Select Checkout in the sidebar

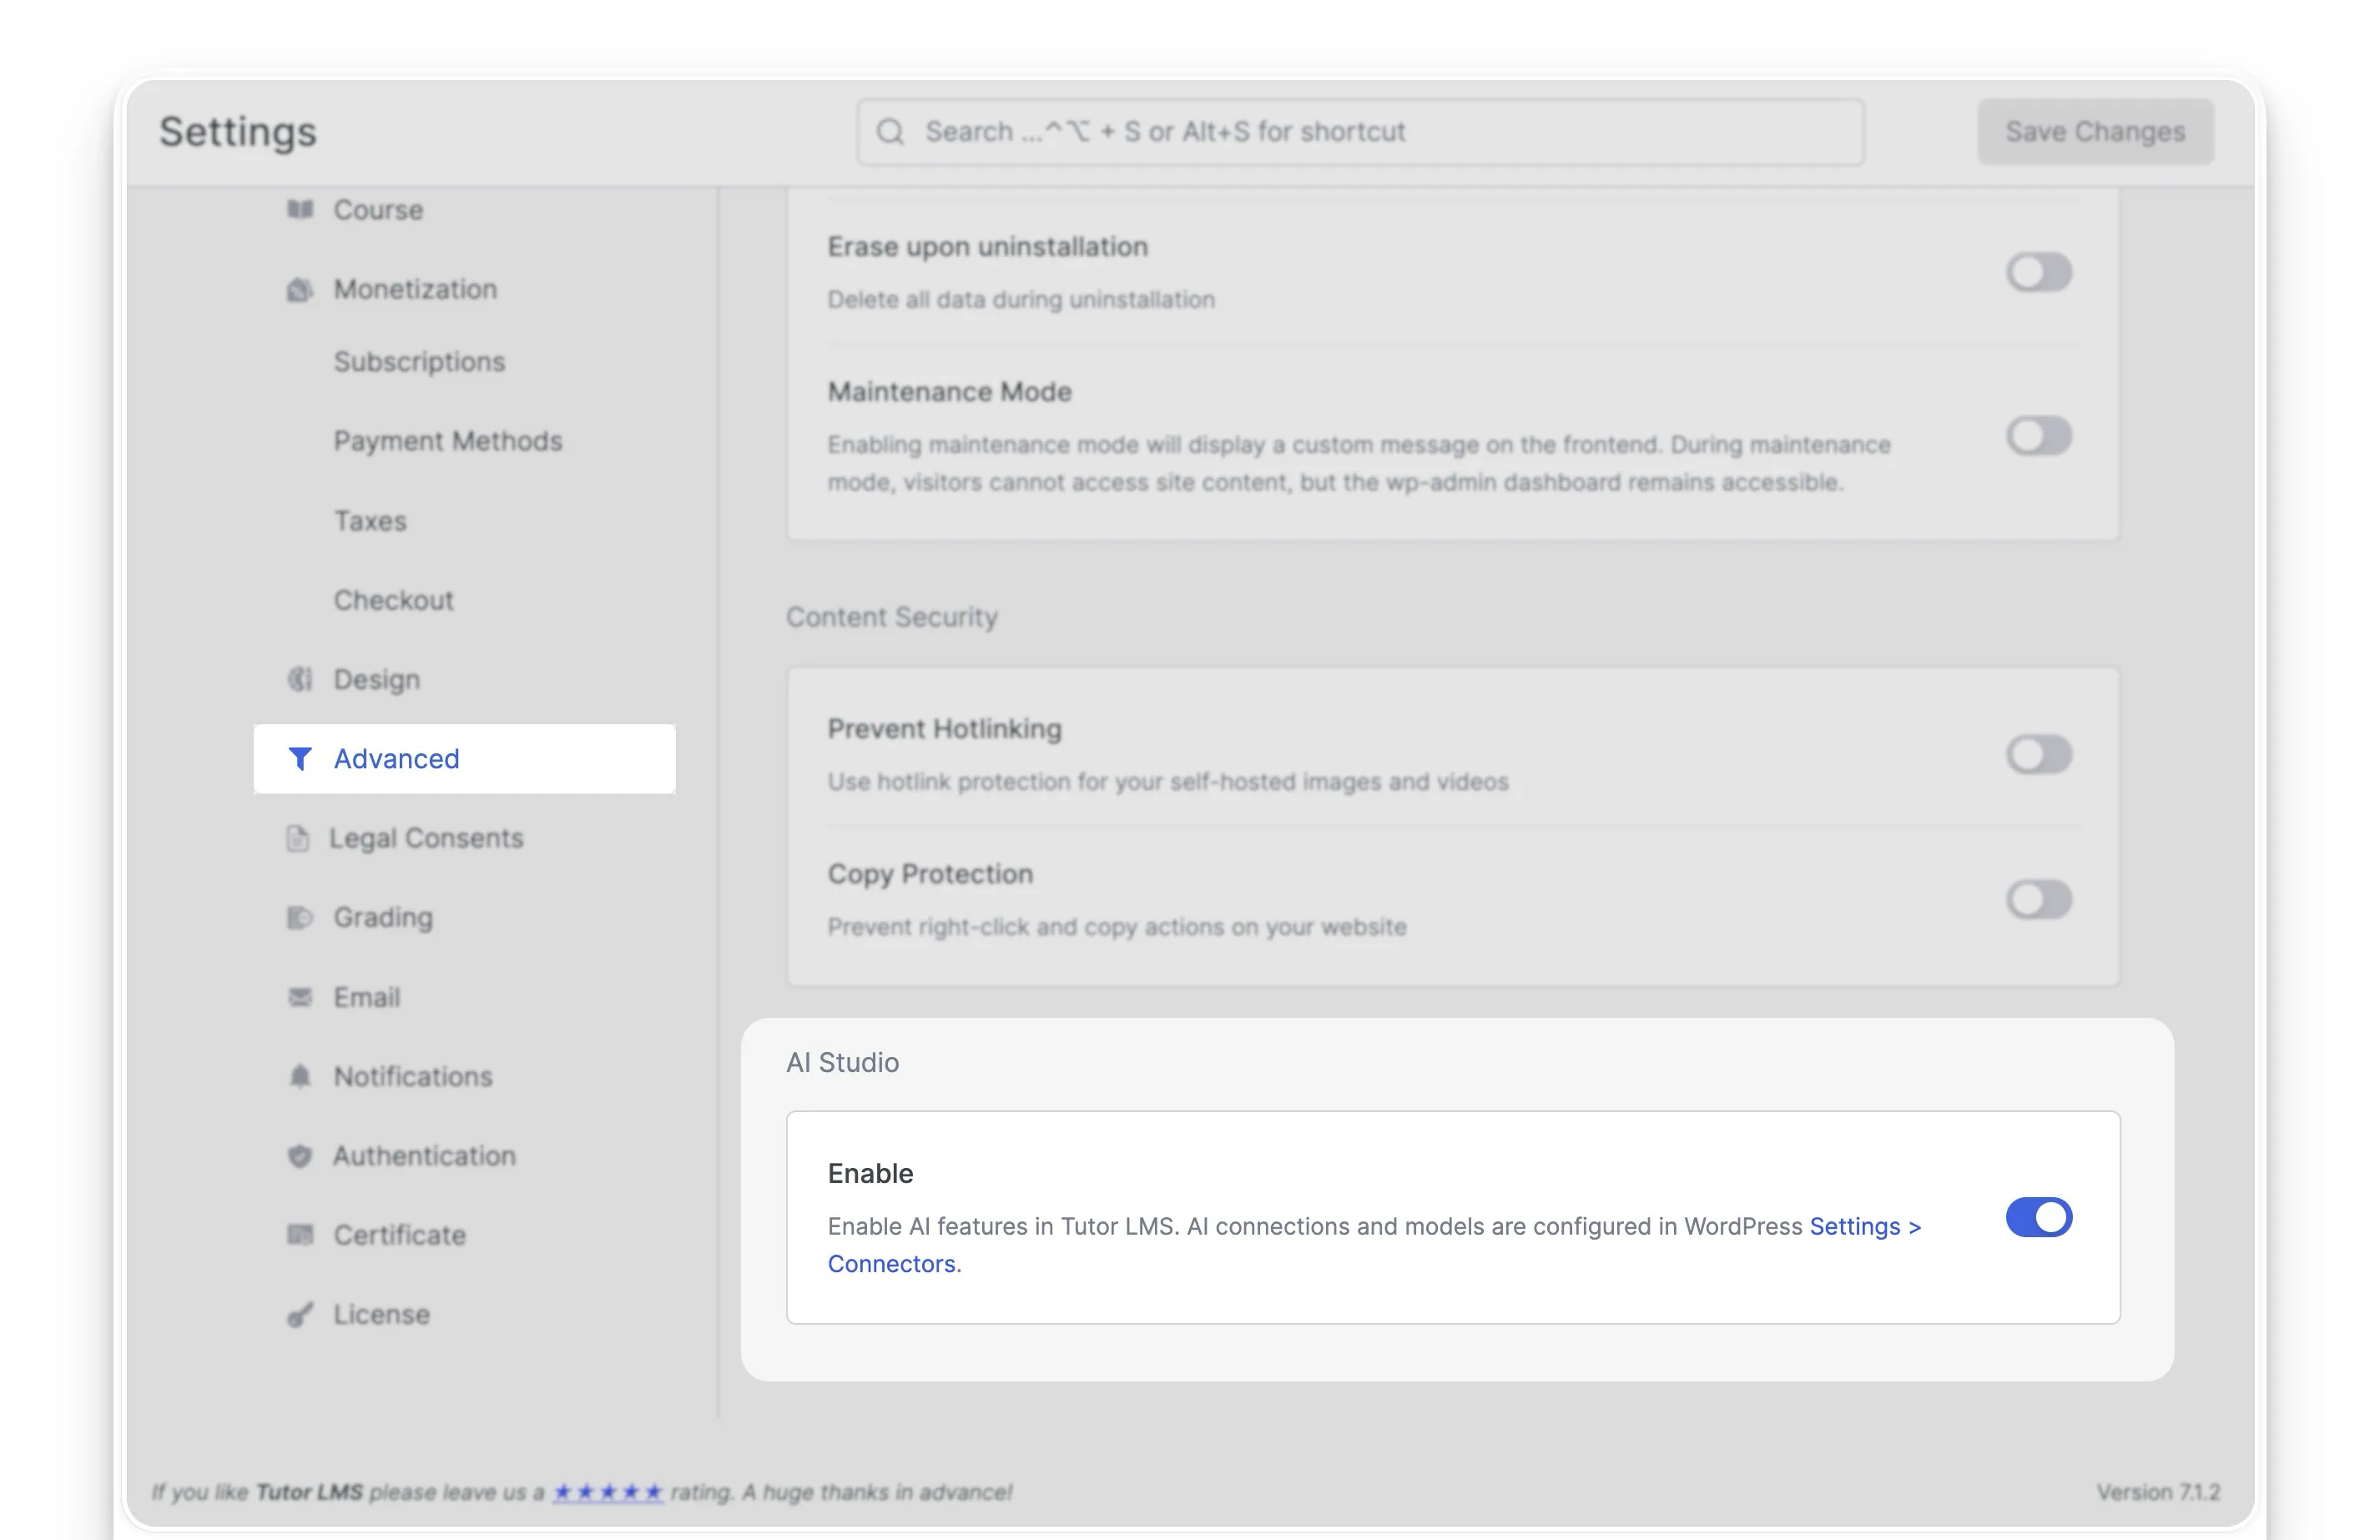393,600
